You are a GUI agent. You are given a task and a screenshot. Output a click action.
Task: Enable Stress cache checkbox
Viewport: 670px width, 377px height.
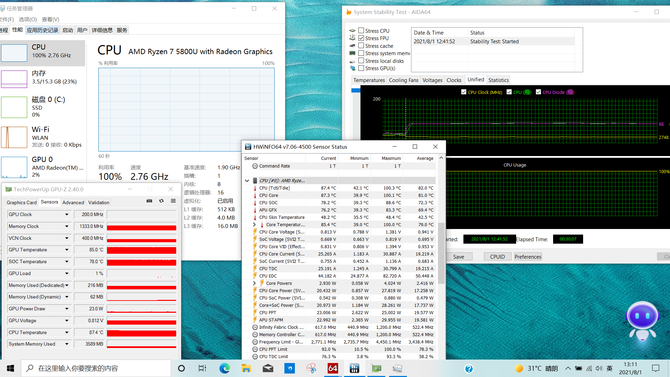[x=361, y=46]
